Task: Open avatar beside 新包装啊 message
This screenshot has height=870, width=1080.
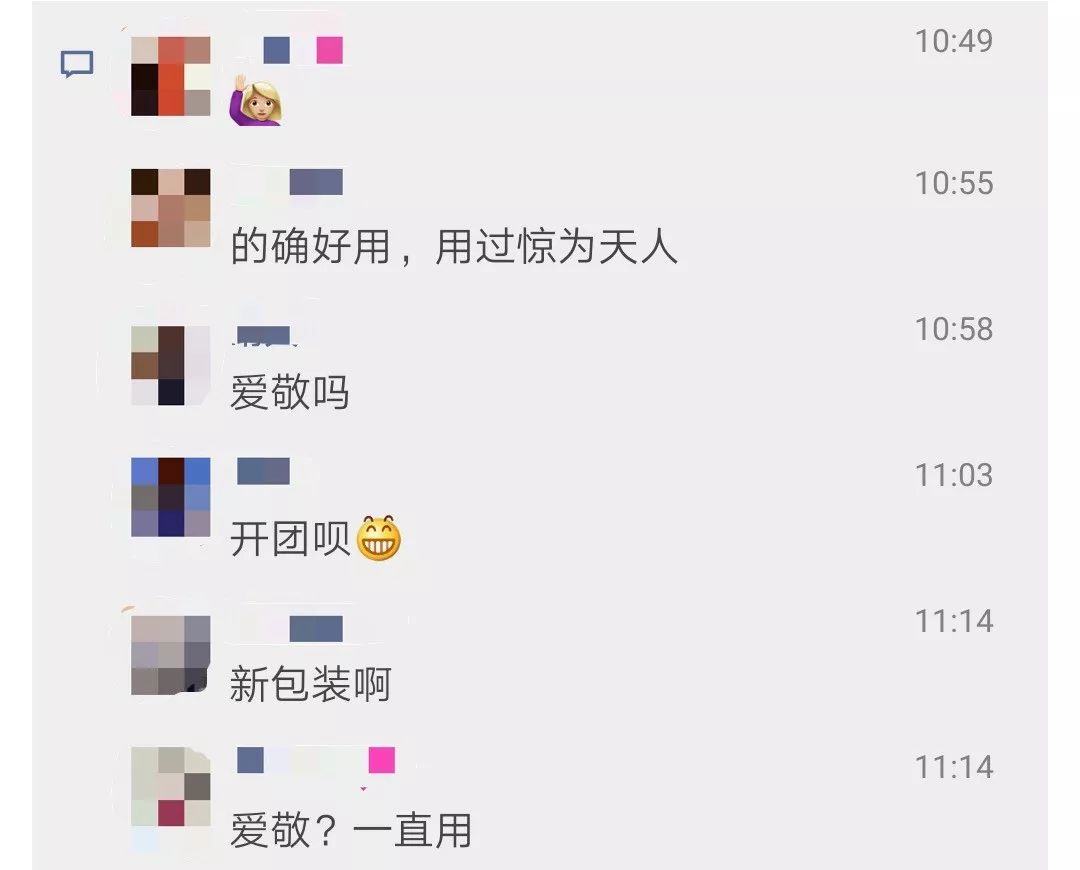Action: tap(171, 654)
